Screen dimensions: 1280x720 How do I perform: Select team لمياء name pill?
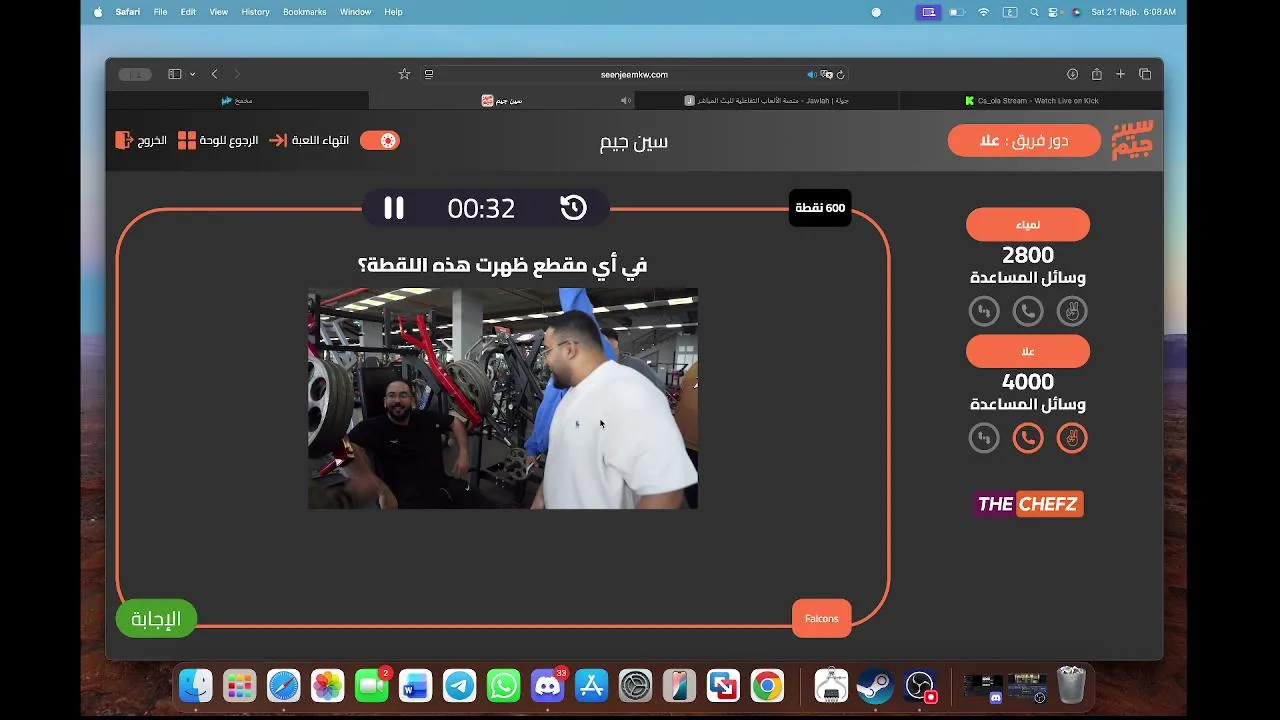click(x=1028, y=225)
